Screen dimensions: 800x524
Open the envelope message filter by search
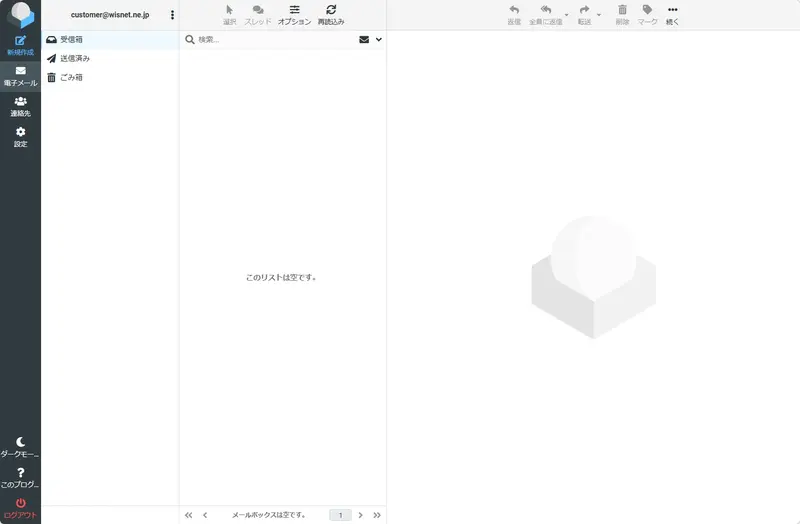click(x=364, y=40)
